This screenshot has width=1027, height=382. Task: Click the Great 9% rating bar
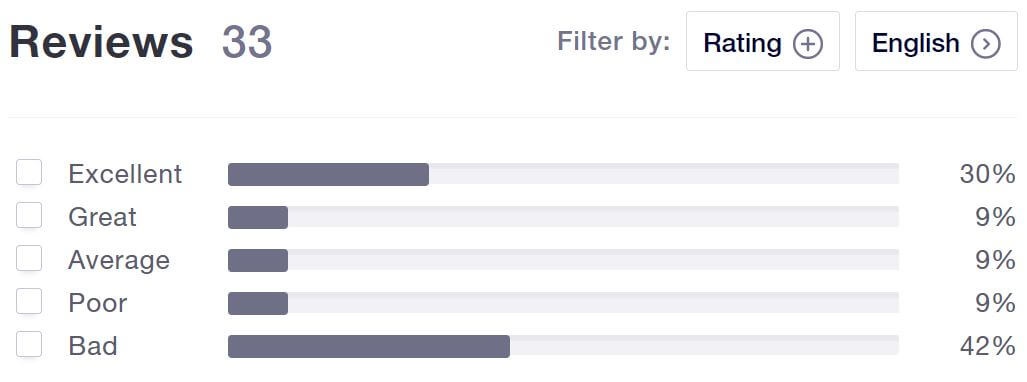(x=563, y=218)
